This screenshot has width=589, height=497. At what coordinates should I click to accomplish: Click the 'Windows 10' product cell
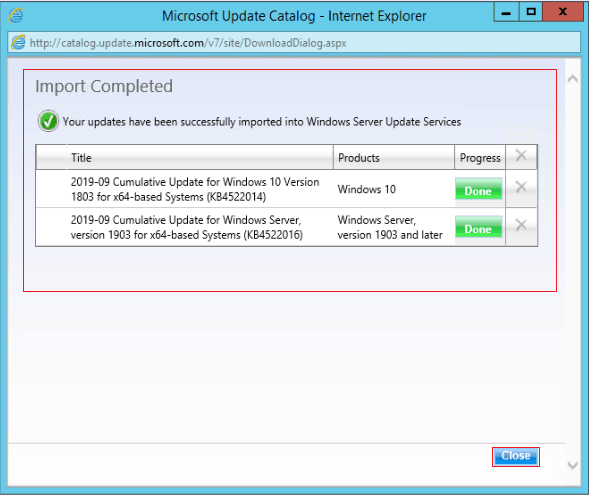tap(367, 189)
